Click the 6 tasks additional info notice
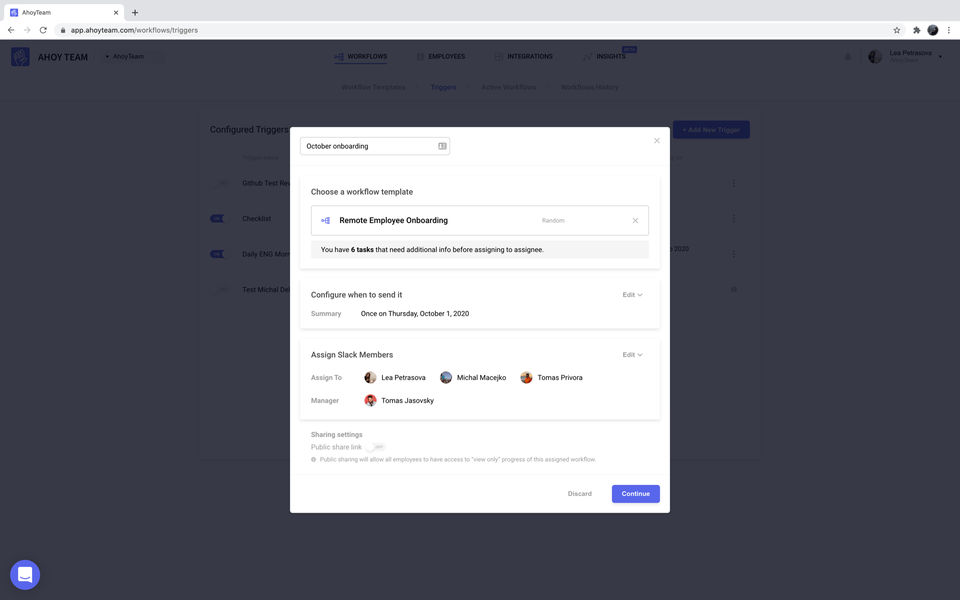 (x=479, y=250)
